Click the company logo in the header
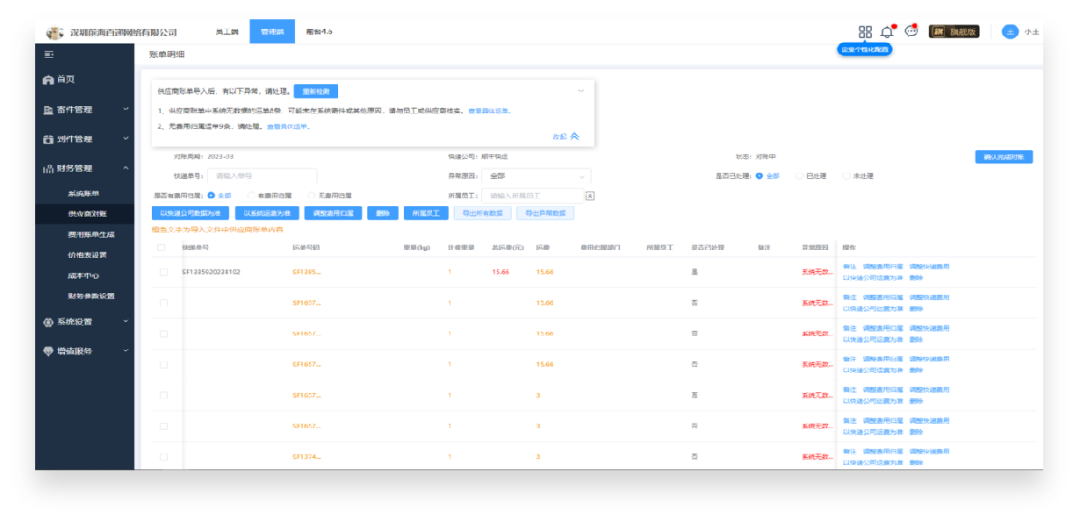 54,32
